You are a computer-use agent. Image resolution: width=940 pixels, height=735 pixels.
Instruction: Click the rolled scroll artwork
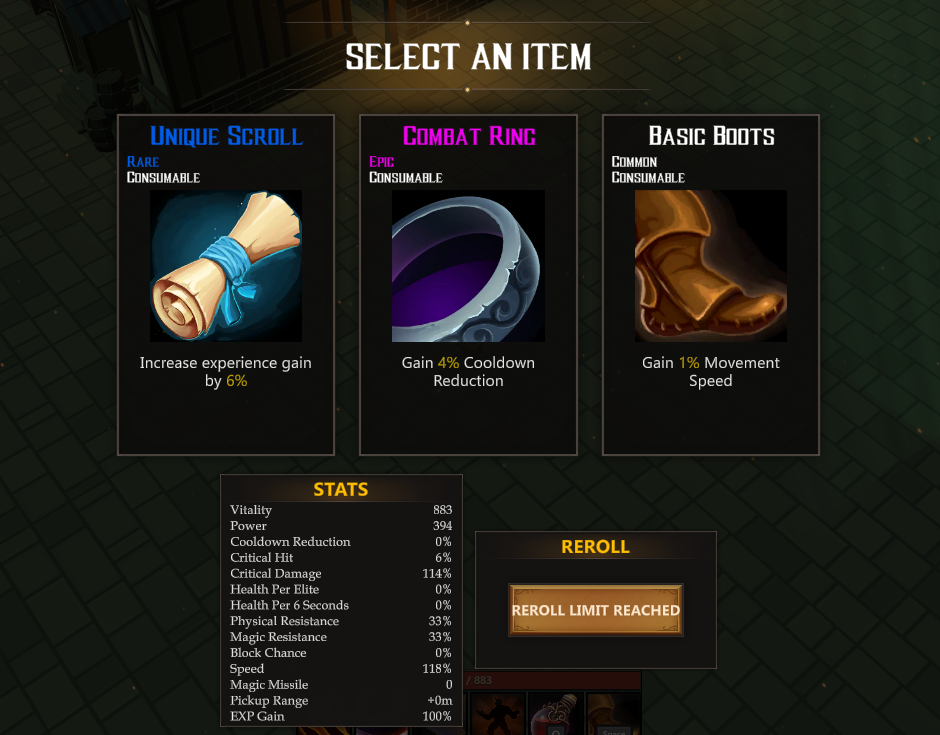coord(226,266)
